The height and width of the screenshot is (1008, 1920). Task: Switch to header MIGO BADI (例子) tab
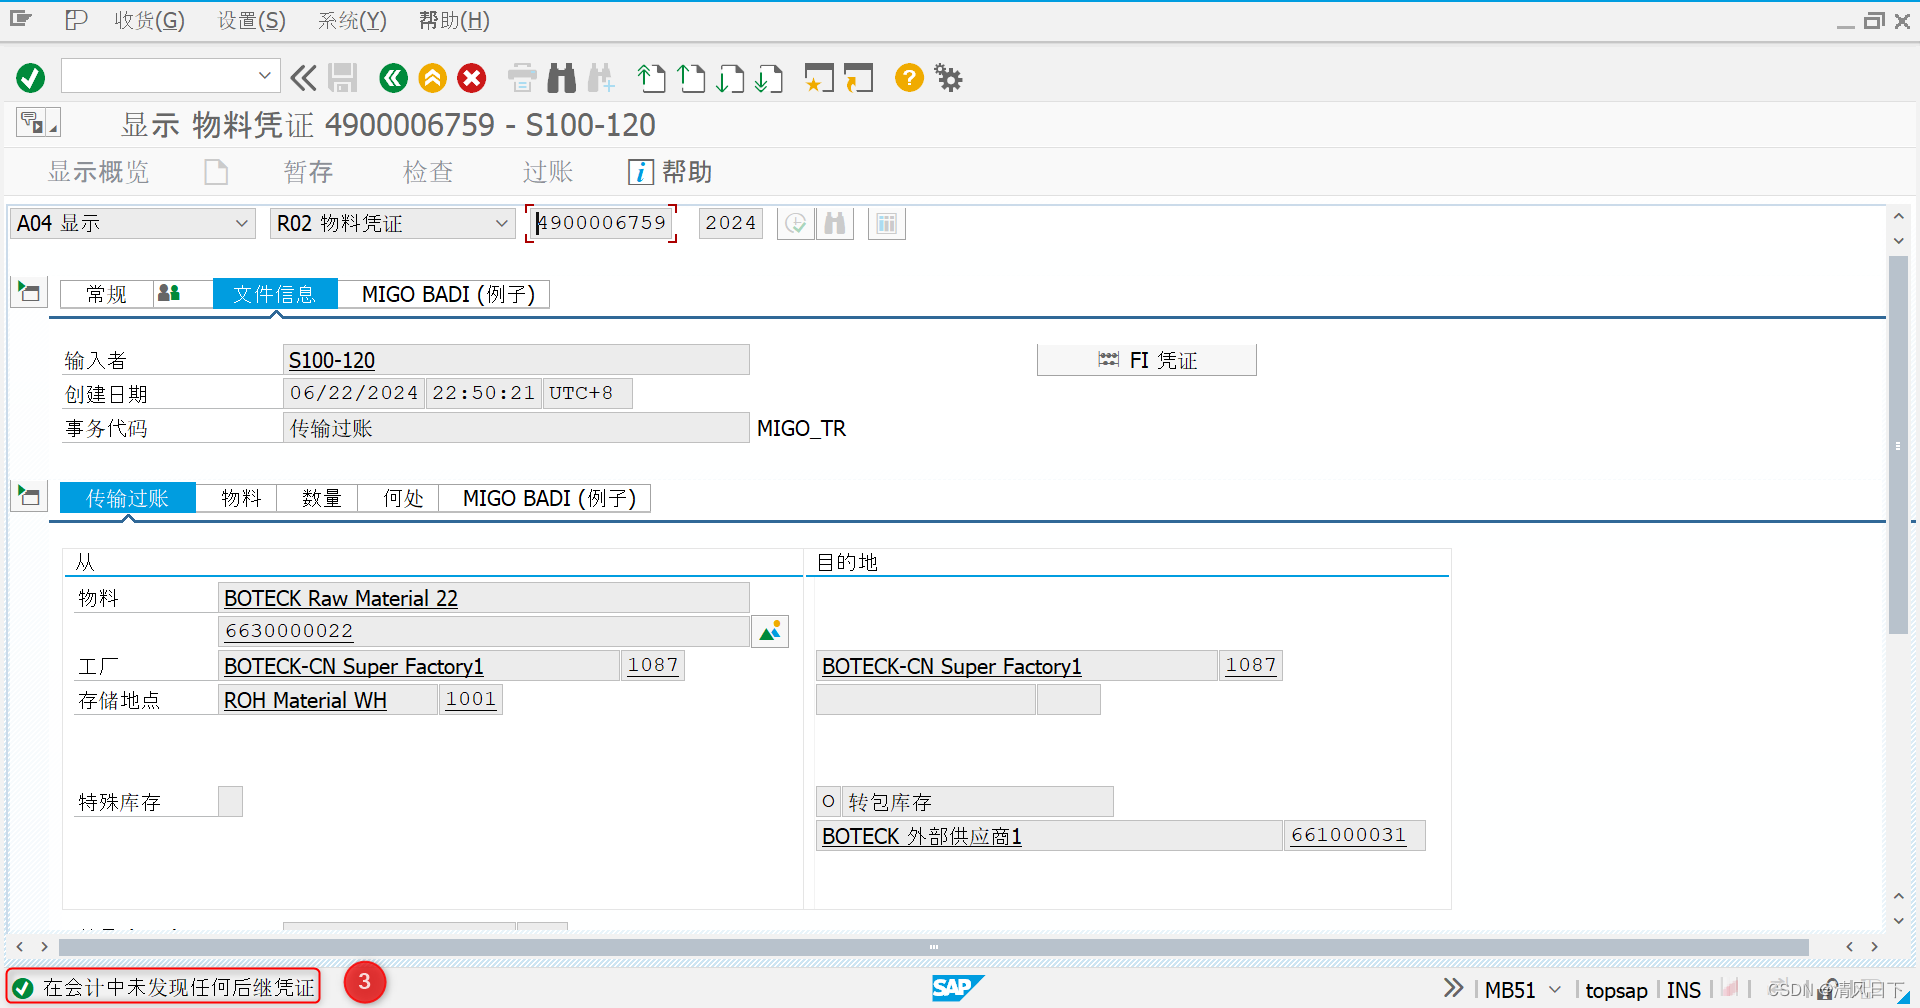pyautogui.click(x=448, y=294)
